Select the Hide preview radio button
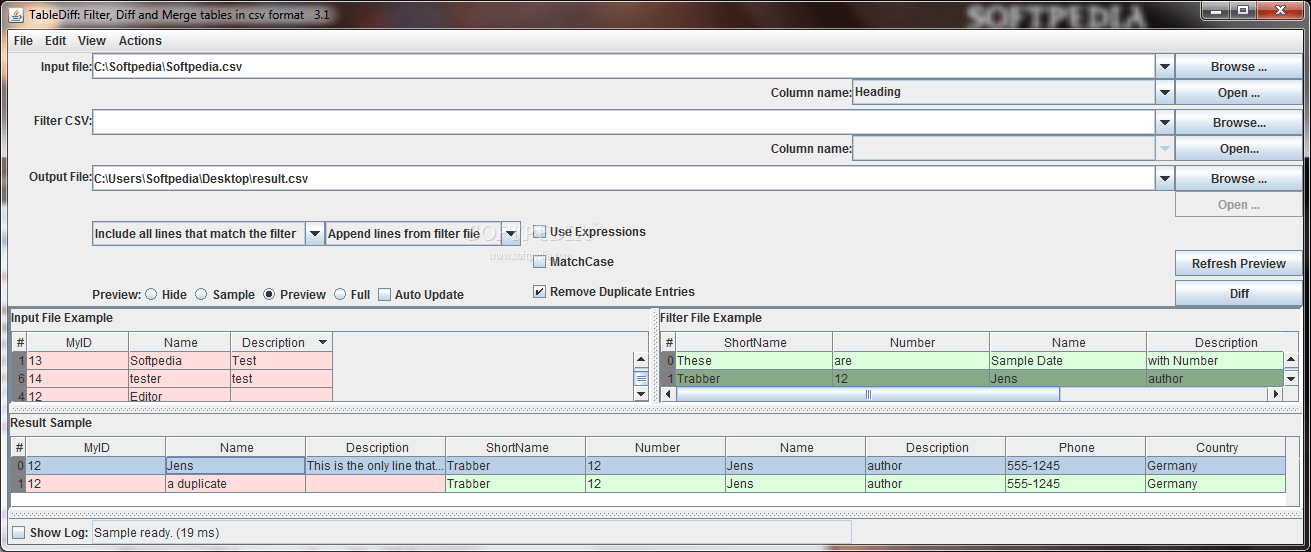The height and width of the screenshot is (552, 1311). coord(151,295)
